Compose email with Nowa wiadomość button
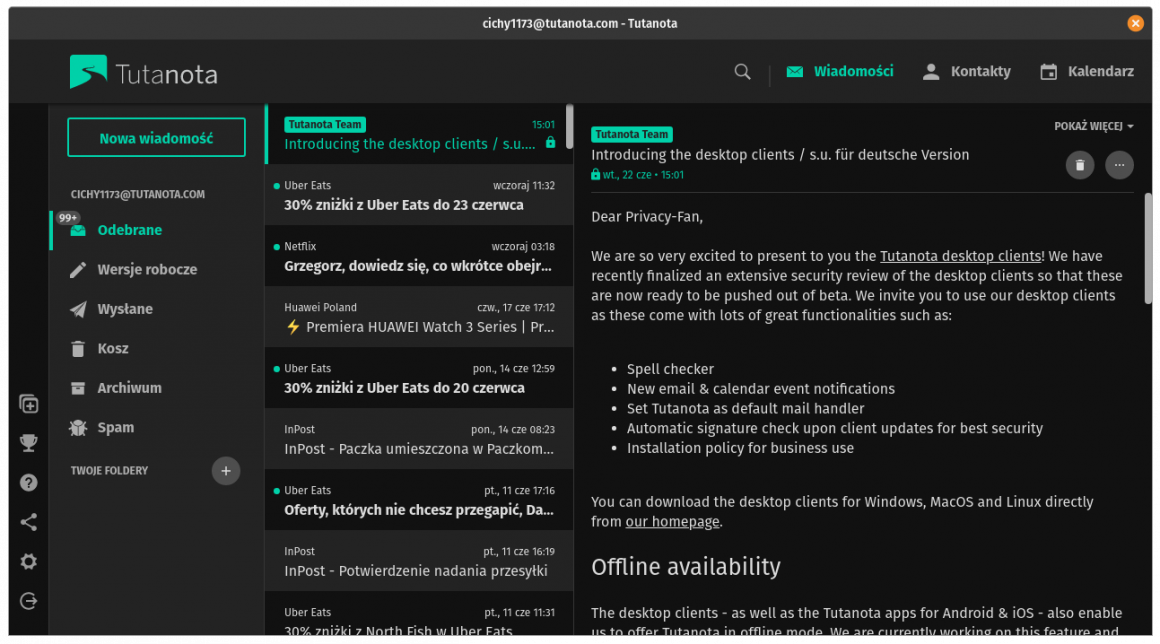This screenshot has height=644, width=1160. point(156,138)
